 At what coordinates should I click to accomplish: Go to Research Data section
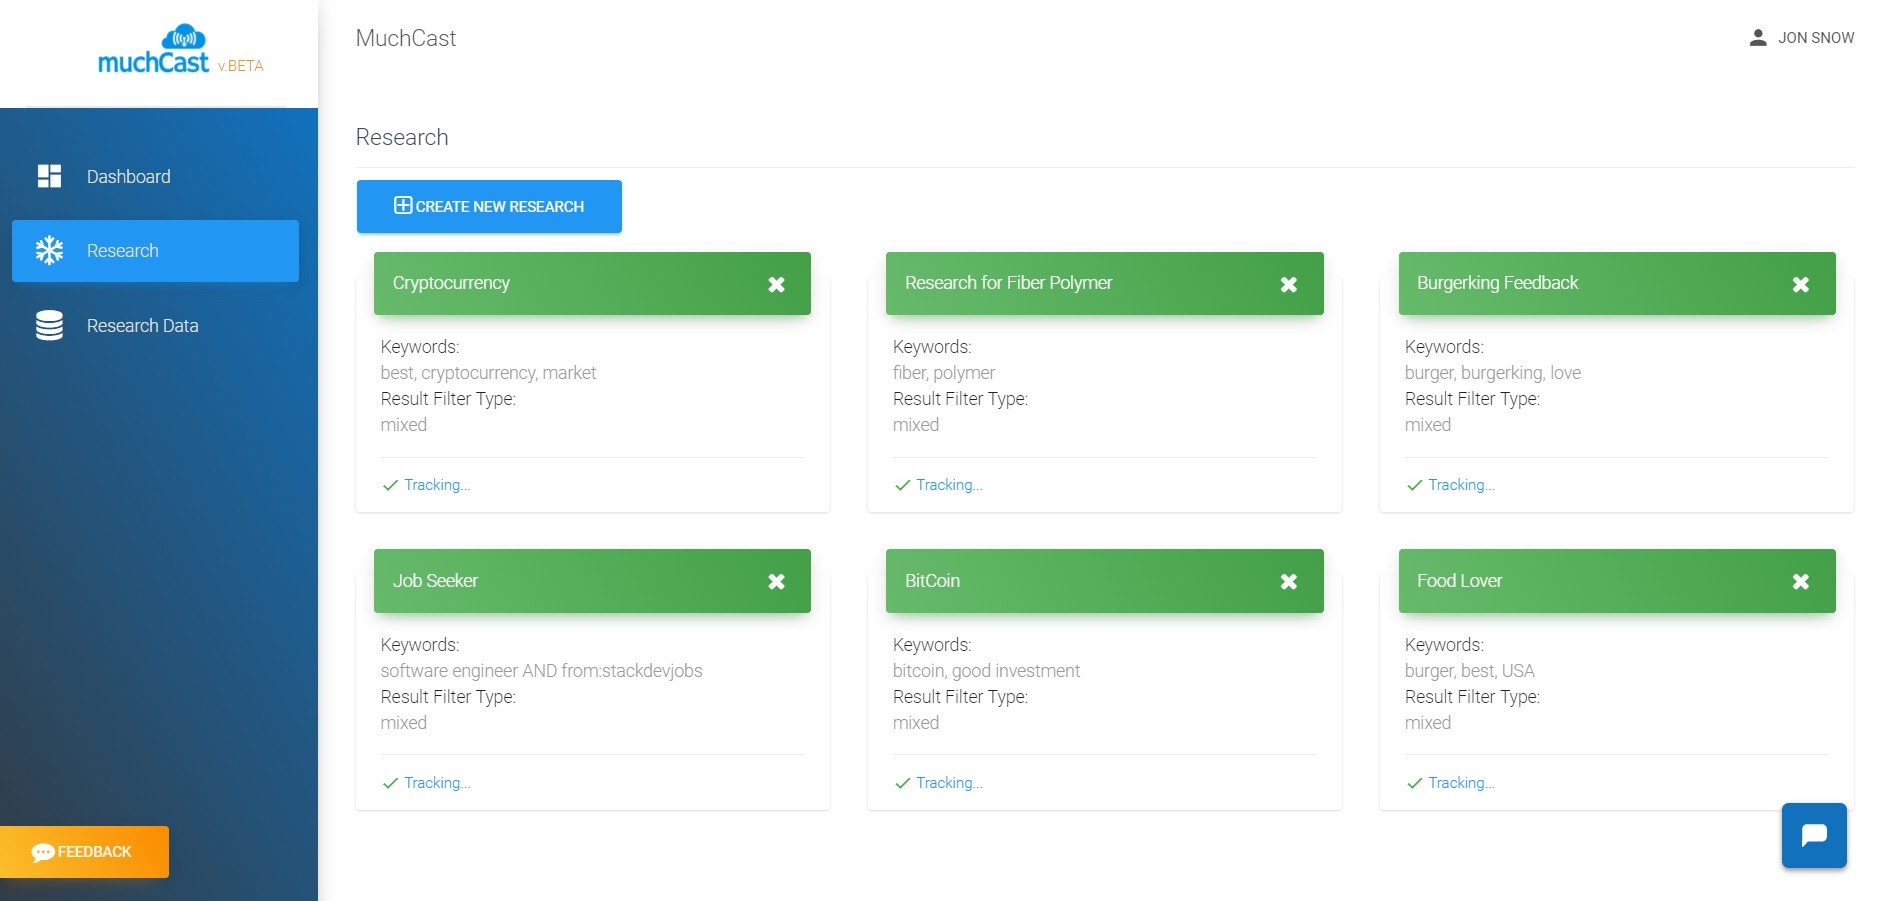click(142, 326)
